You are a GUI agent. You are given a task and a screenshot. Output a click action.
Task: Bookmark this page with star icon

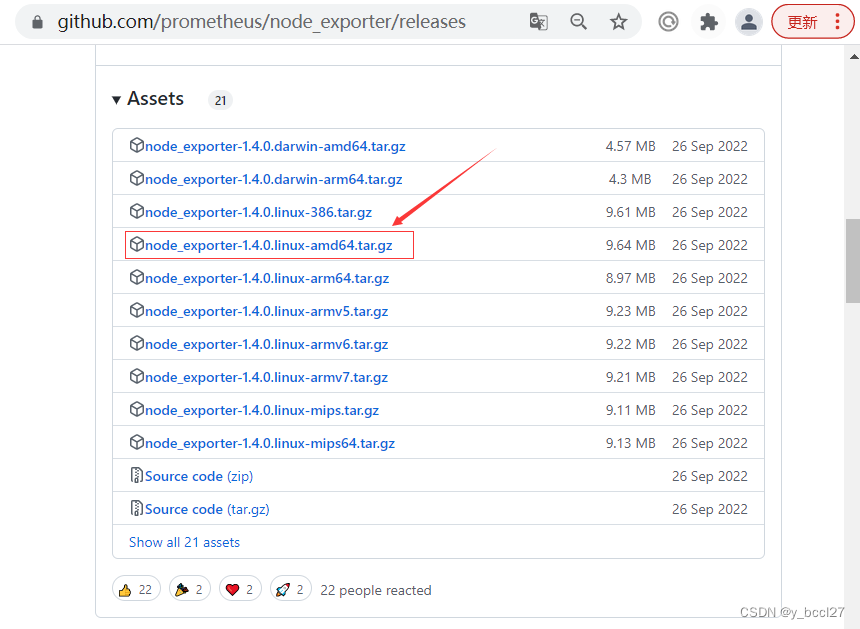619,22
